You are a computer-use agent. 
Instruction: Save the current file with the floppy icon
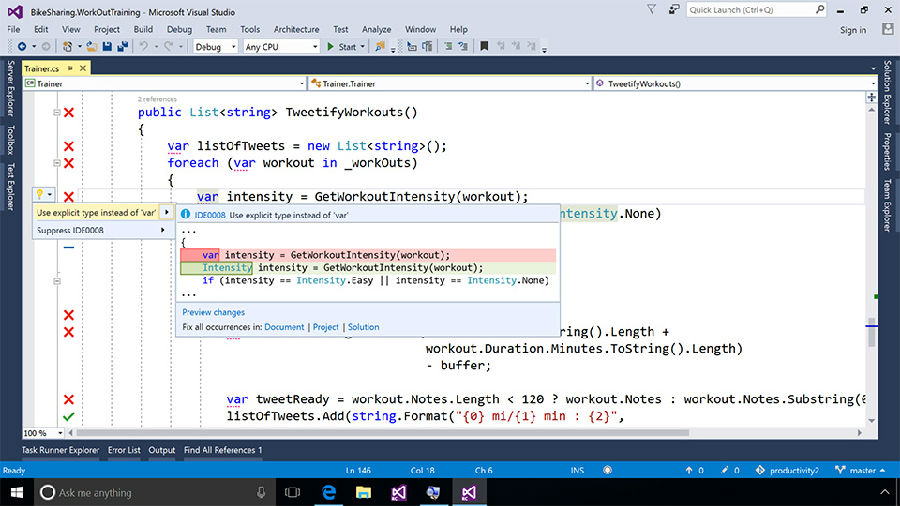point(107,46)
